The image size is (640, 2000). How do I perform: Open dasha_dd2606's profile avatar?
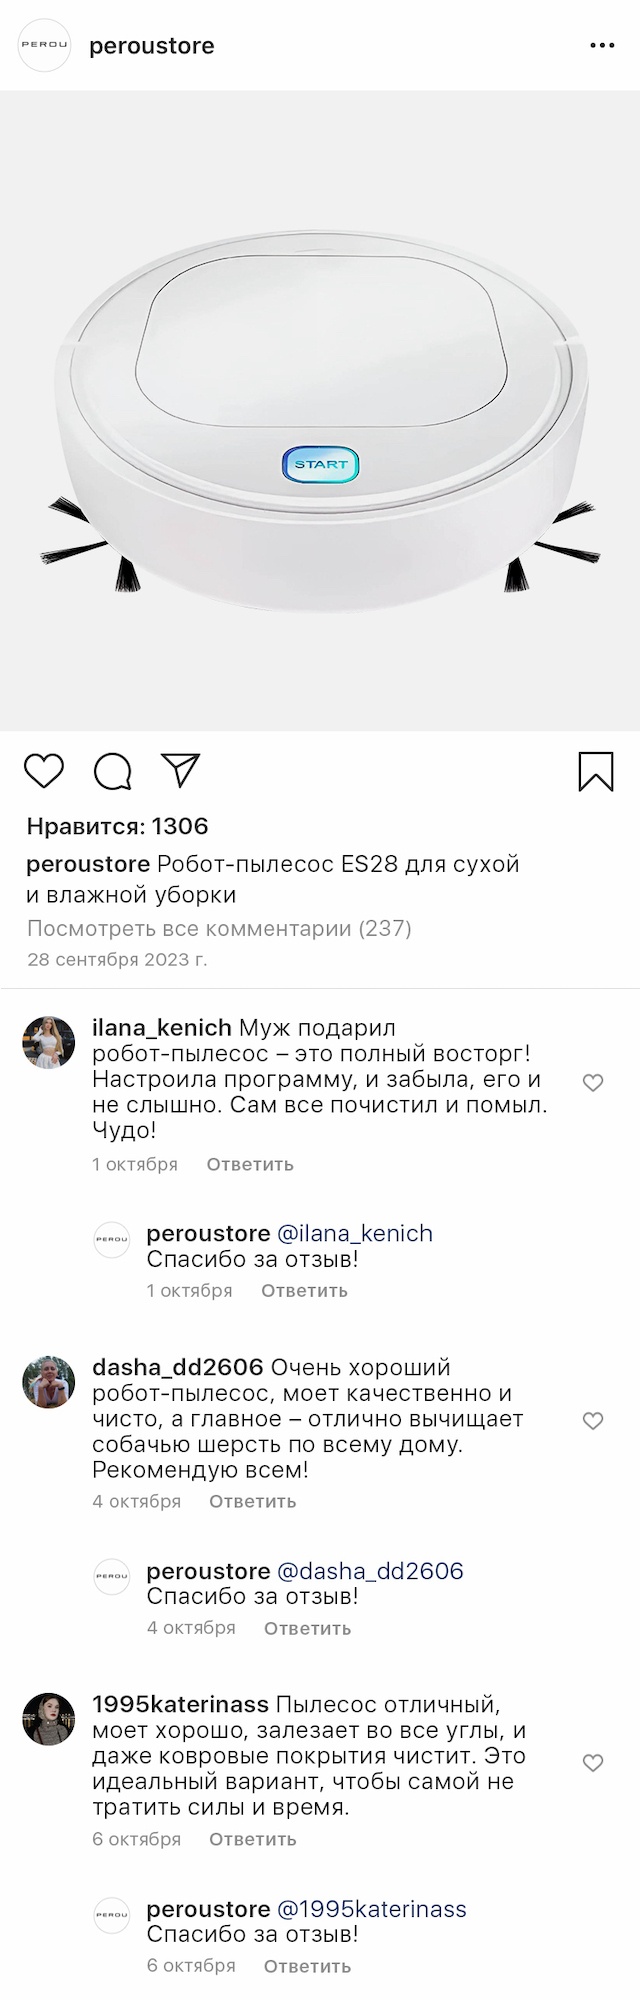[x=49, y=1382]
